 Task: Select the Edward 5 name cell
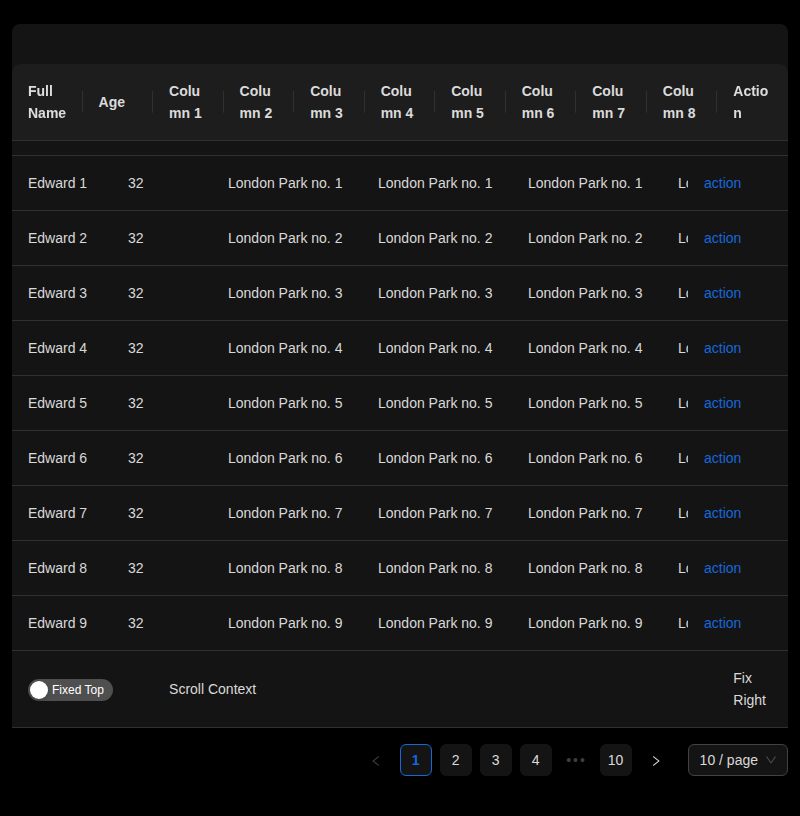click(x=58, y=403)
